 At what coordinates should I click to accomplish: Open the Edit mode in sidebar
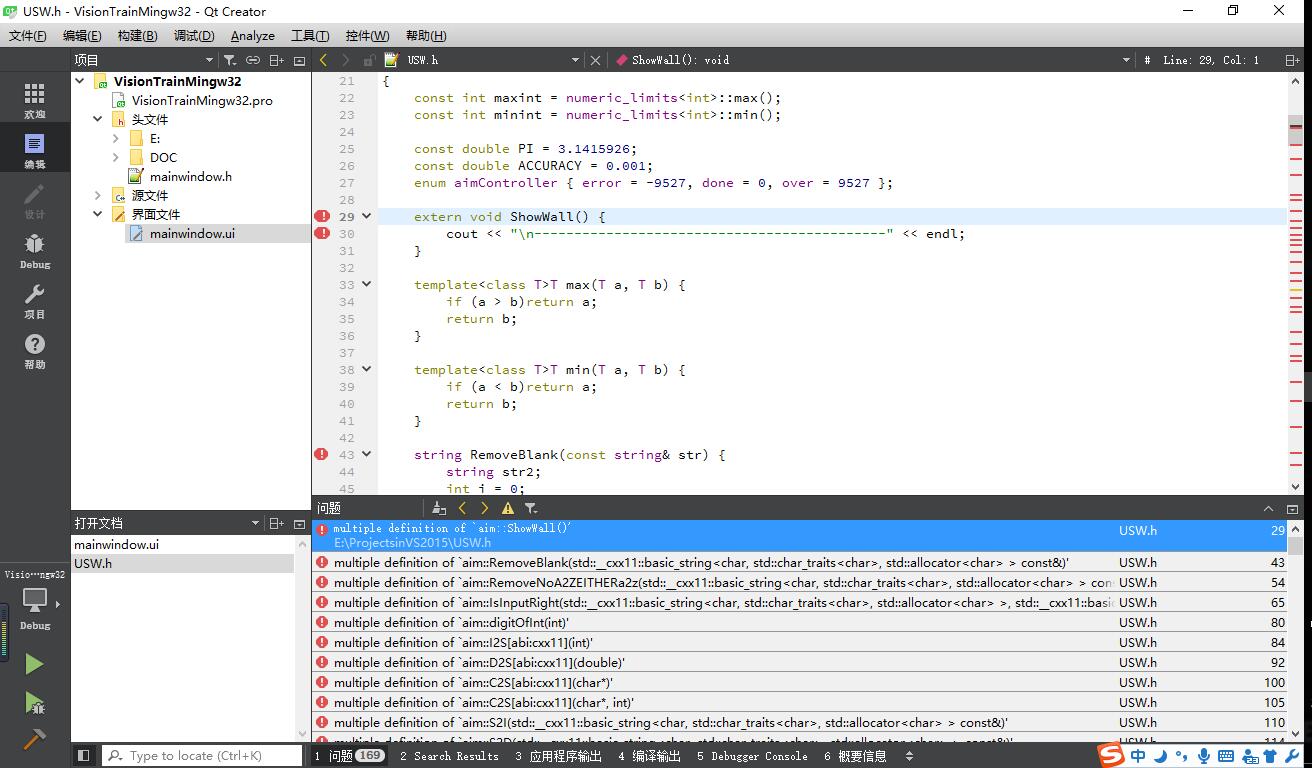pos(35,150)
